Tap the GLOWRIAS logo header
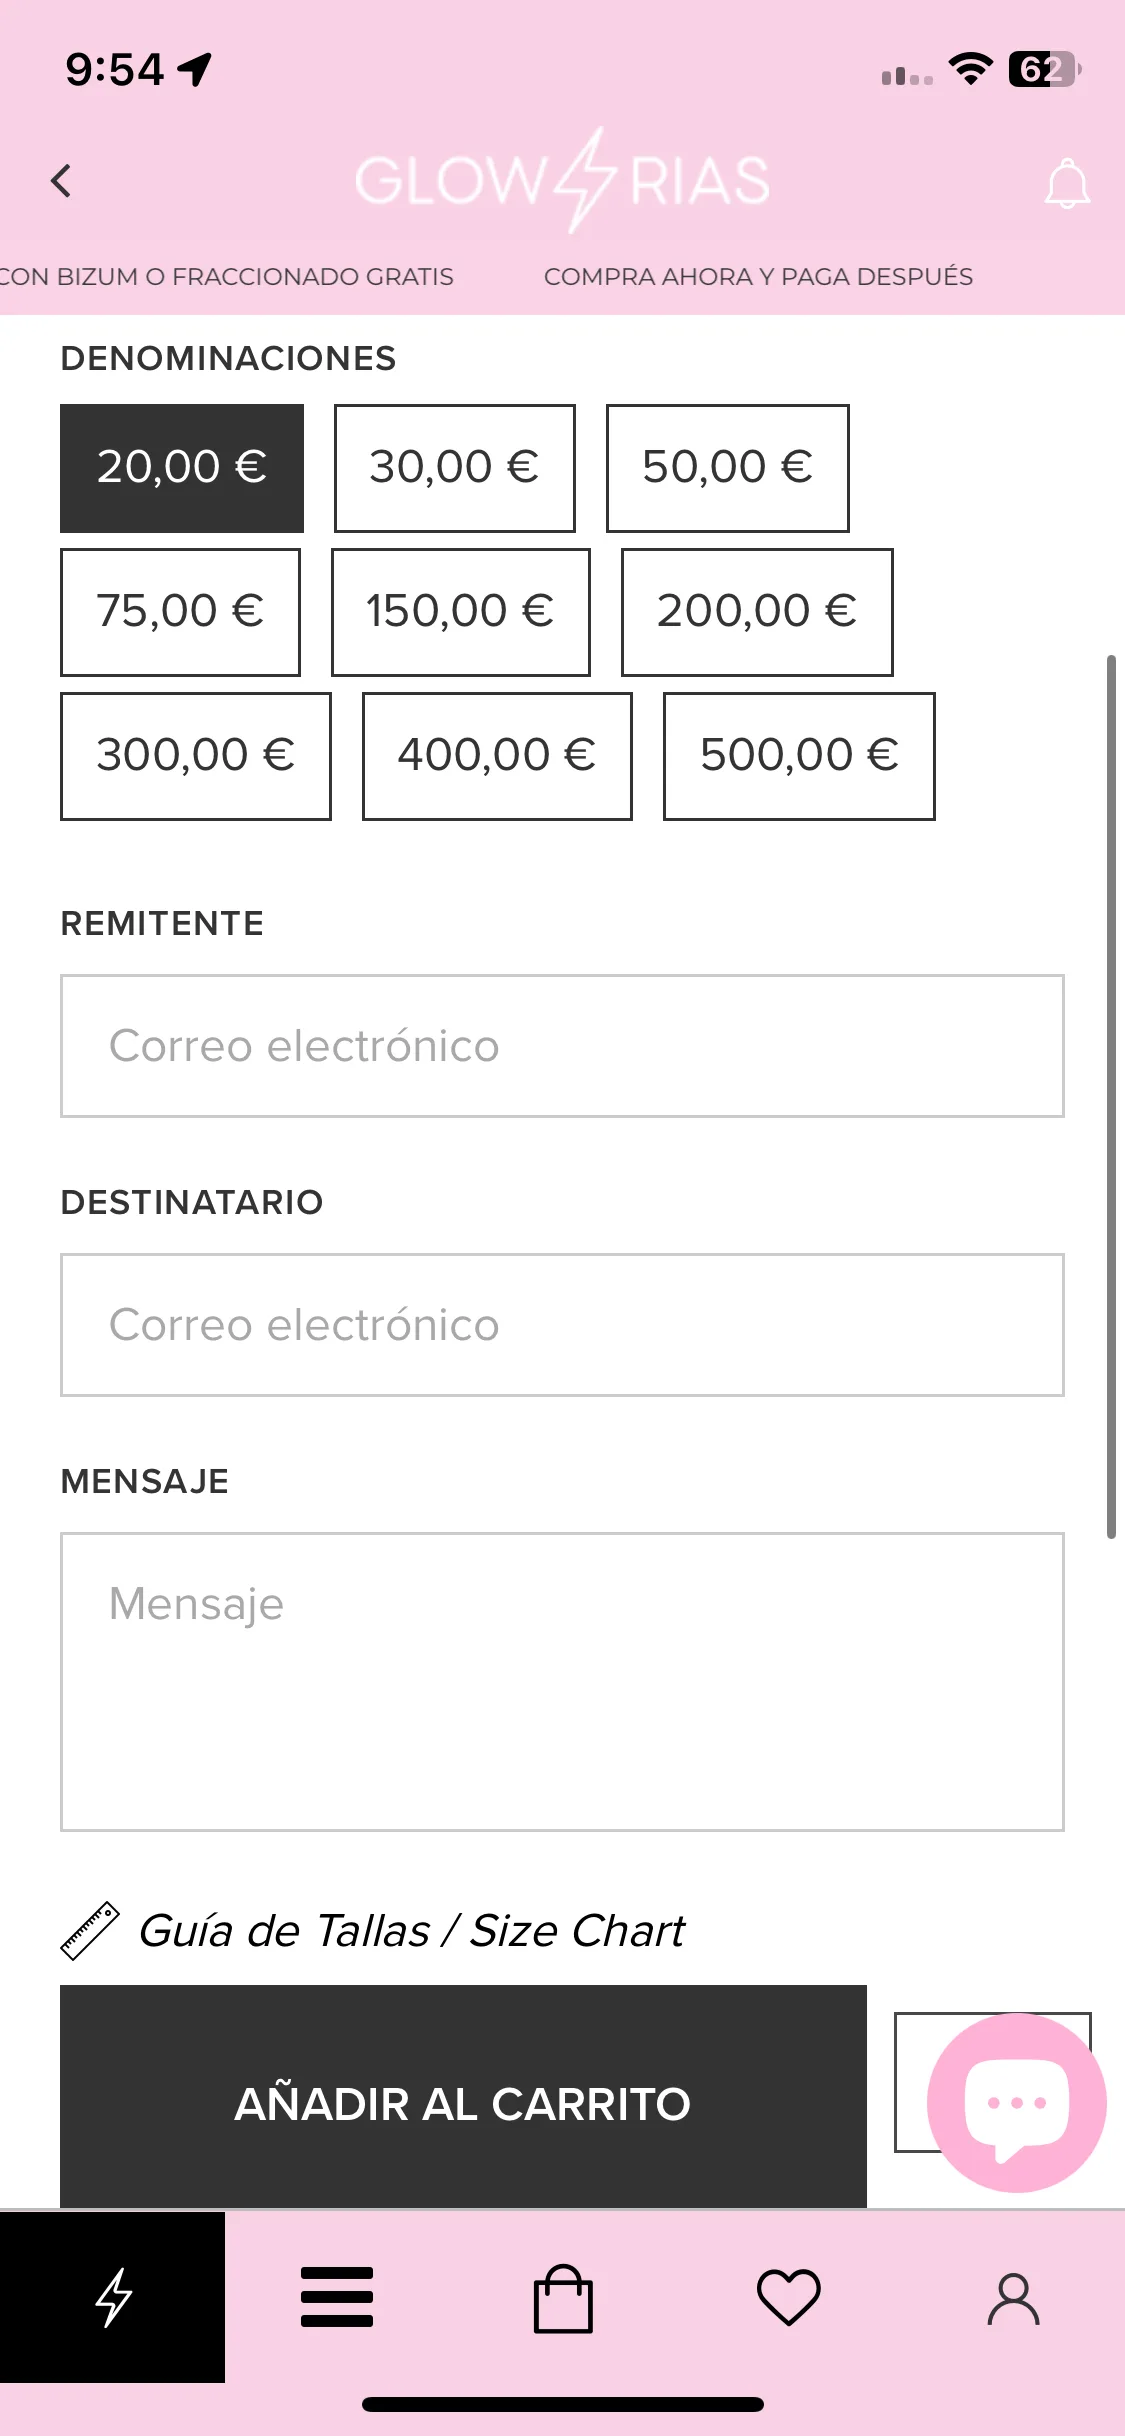1125x2436 pixels. click(562, 181)
